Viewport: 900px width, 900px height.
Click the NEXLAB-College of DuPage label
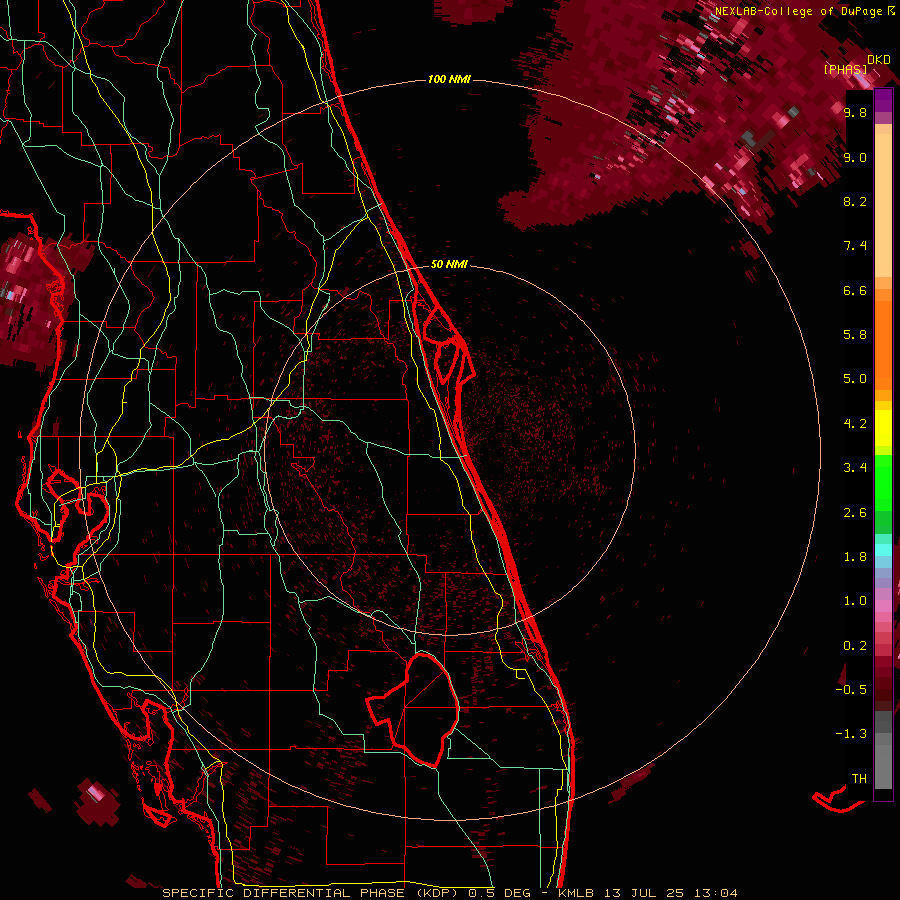pos(799,11)
